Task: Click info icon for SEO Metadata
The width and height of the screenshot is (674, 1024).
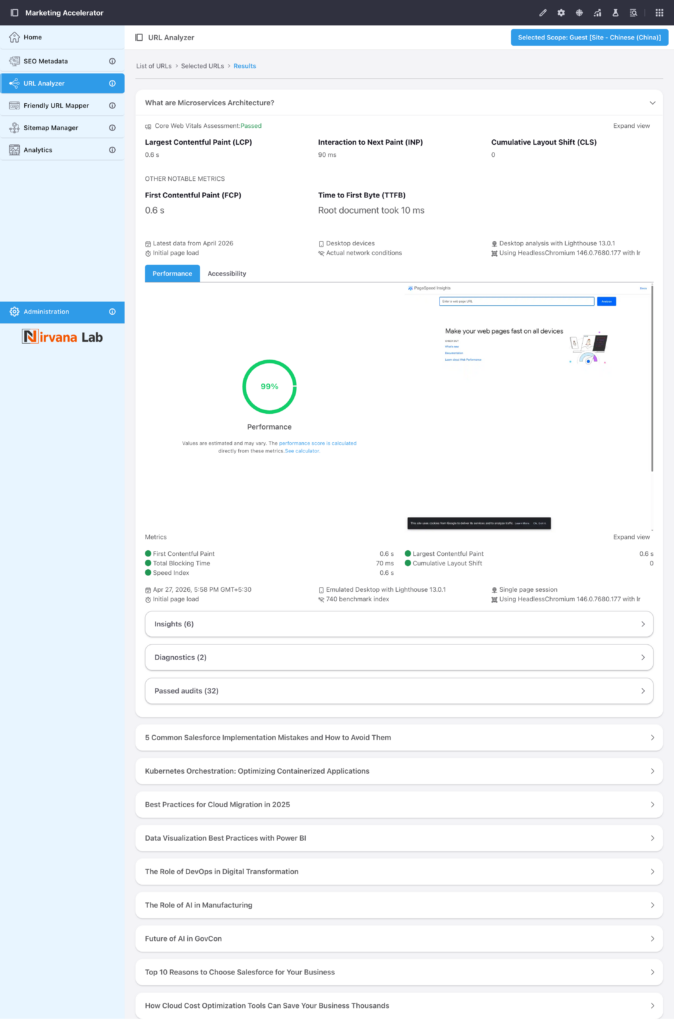Action: [112, 61]
